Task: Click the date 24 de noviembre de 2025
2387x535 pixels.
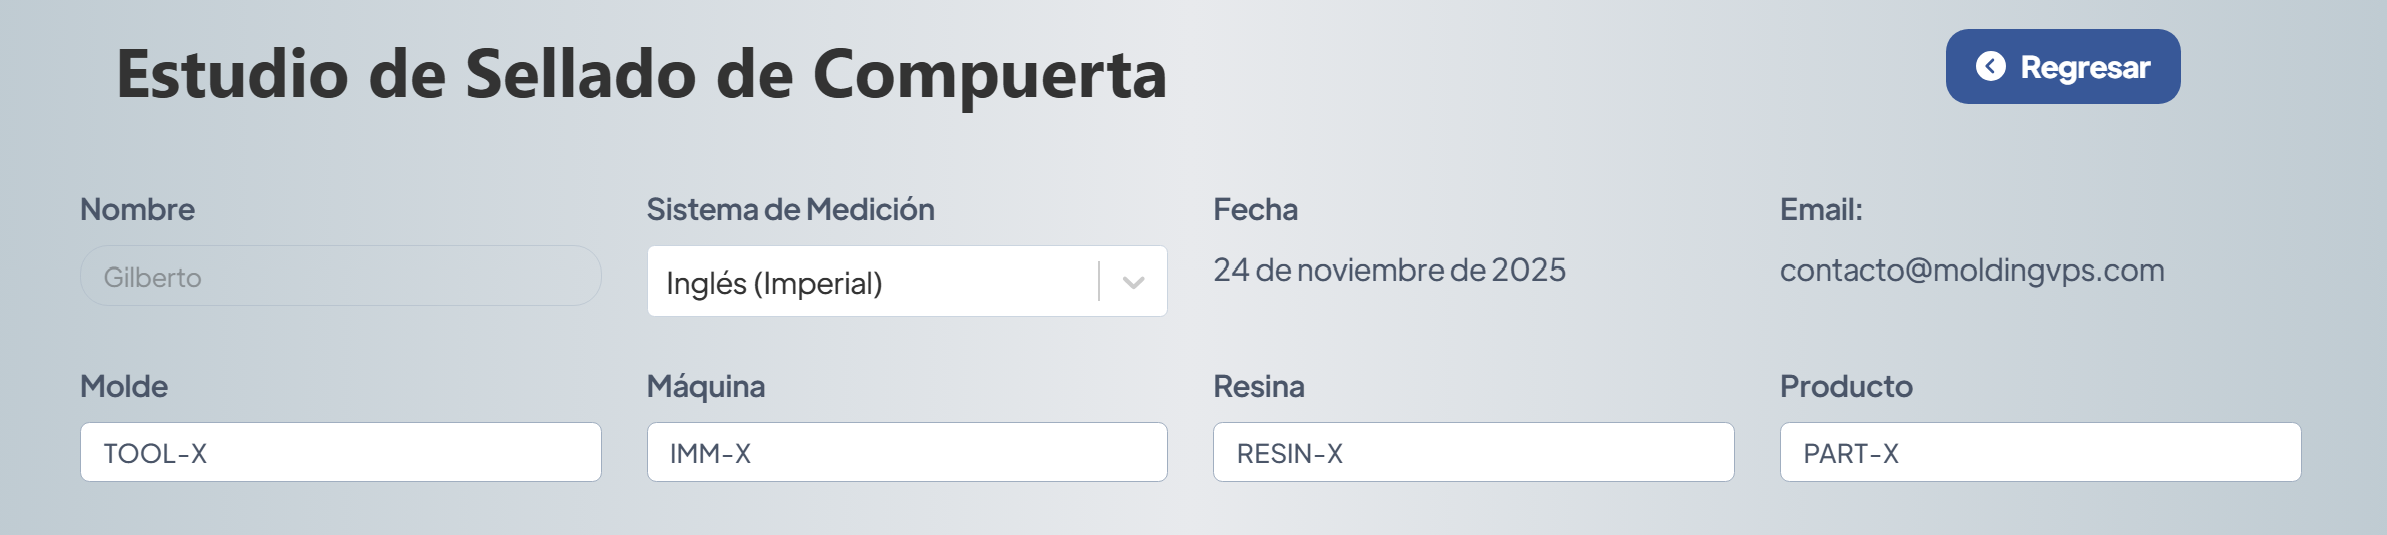Action: (x=1389, y=270)
